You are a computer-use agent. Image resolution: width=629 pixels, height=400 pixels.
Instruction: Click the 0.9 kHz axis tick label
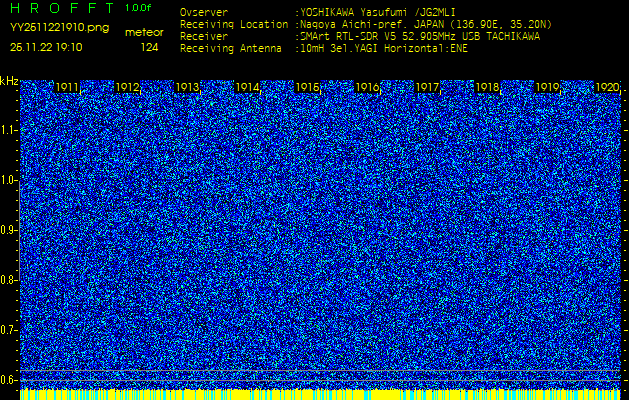click(9, 230)
